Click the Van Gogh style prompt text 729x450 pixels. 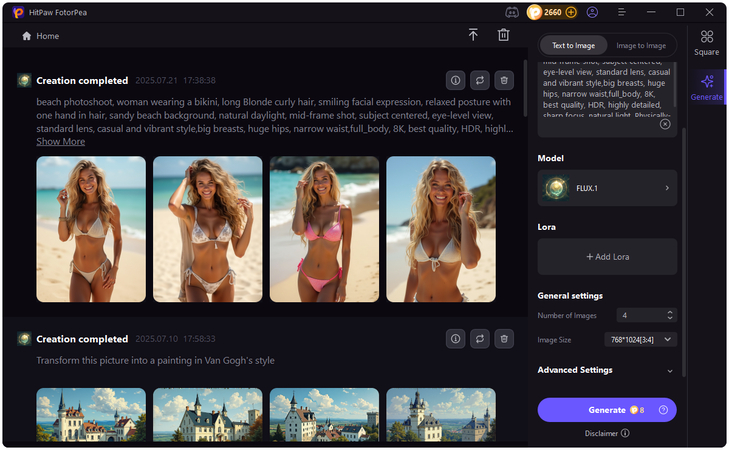pos(155,360)
